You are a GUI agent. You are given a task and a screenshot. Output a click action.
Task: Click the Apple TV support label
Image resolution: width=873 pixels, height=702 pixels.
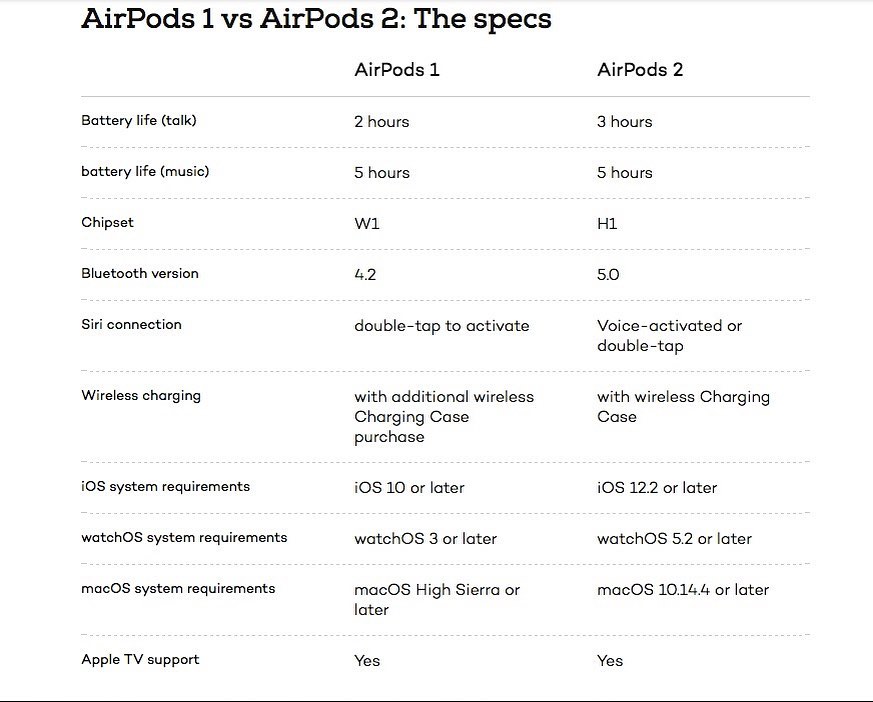click(x=140, y=659)
